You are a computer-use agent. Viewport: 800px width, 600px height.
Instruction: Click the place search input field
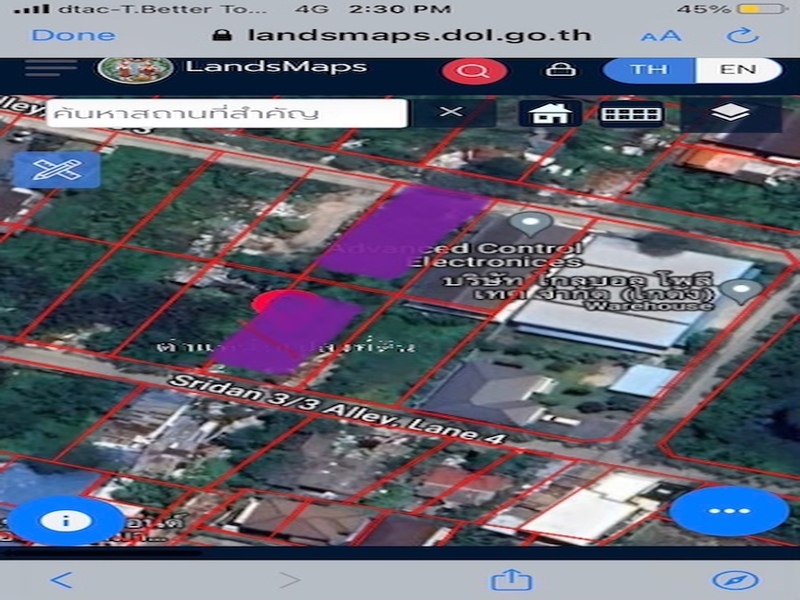coord(225,112)
